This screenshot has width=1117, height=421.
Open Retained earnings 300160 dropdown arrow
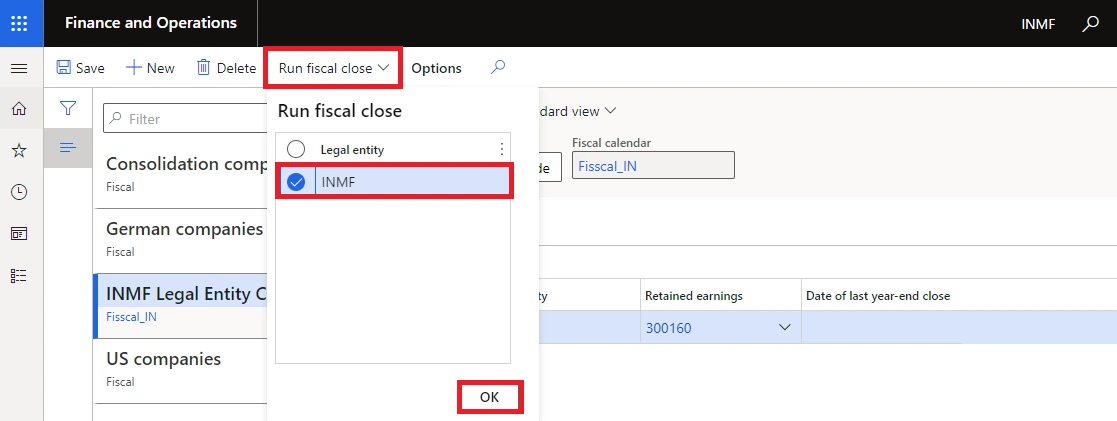point(785,328)
